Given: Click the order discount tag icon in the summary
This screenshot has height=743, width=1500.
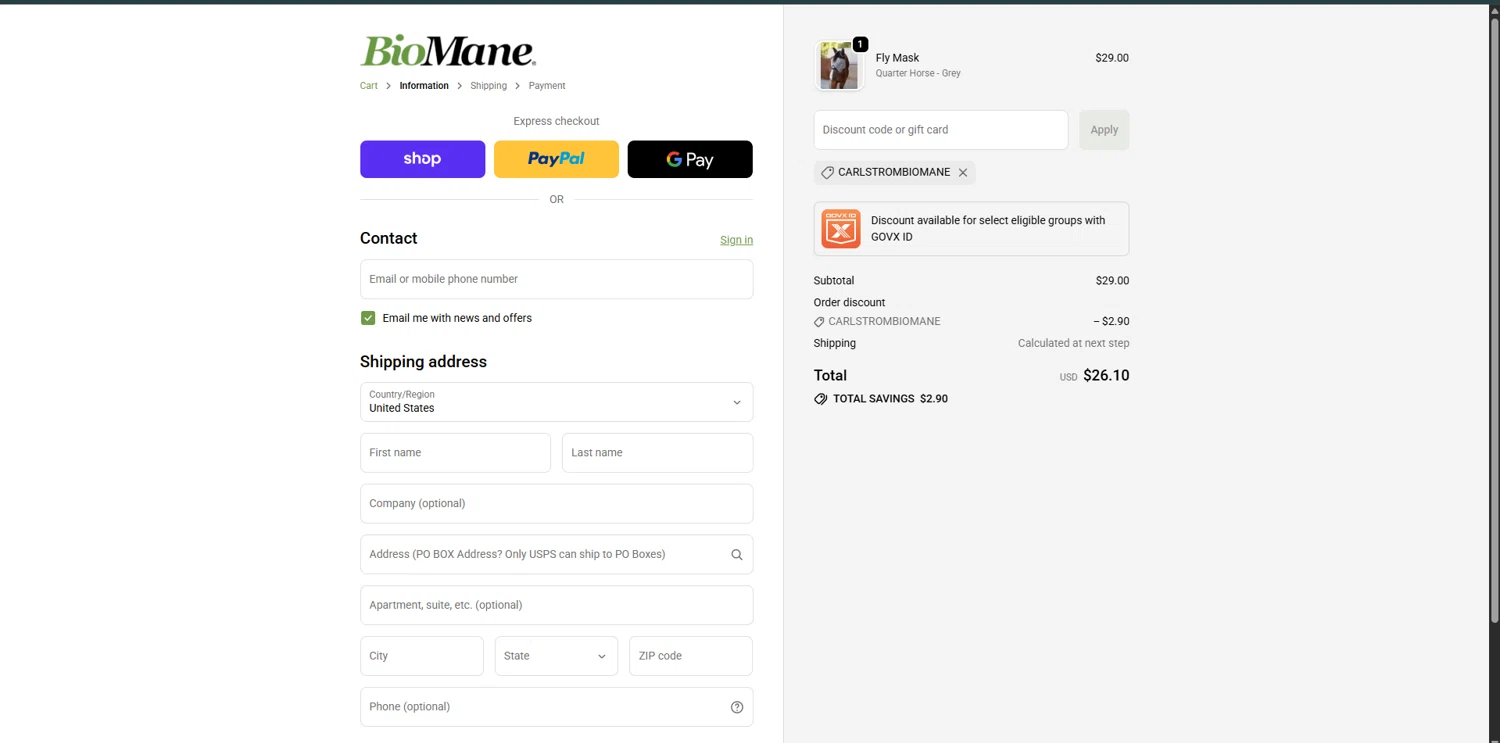Looking at the screenshot, I should tap(819, 322).
